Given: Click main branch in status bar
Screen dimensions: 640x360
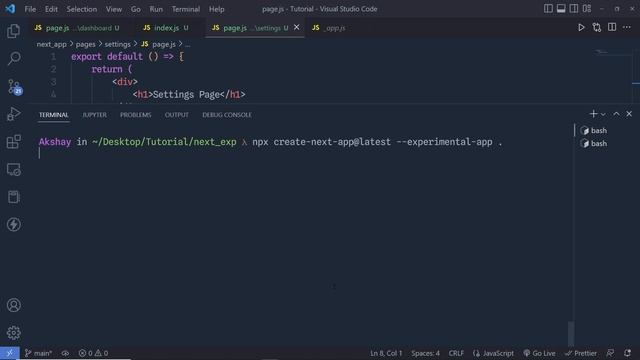Looking at the screenshot, I should 38,353.
